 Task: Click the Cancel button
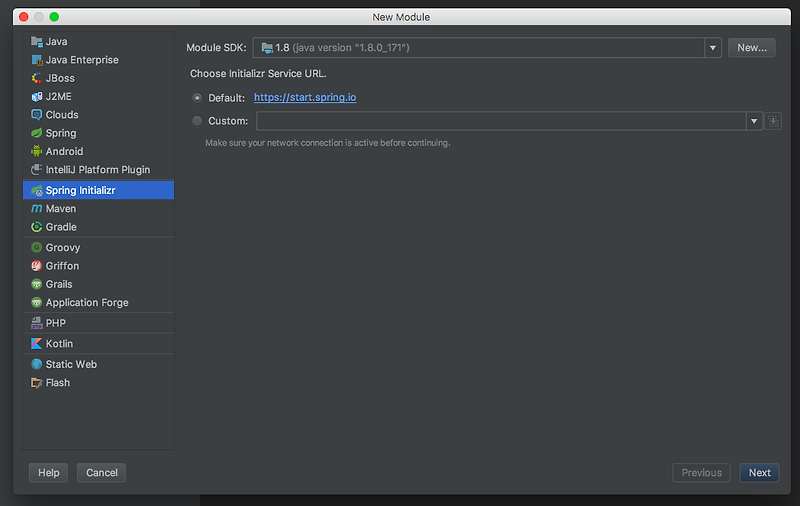(102, 473)
